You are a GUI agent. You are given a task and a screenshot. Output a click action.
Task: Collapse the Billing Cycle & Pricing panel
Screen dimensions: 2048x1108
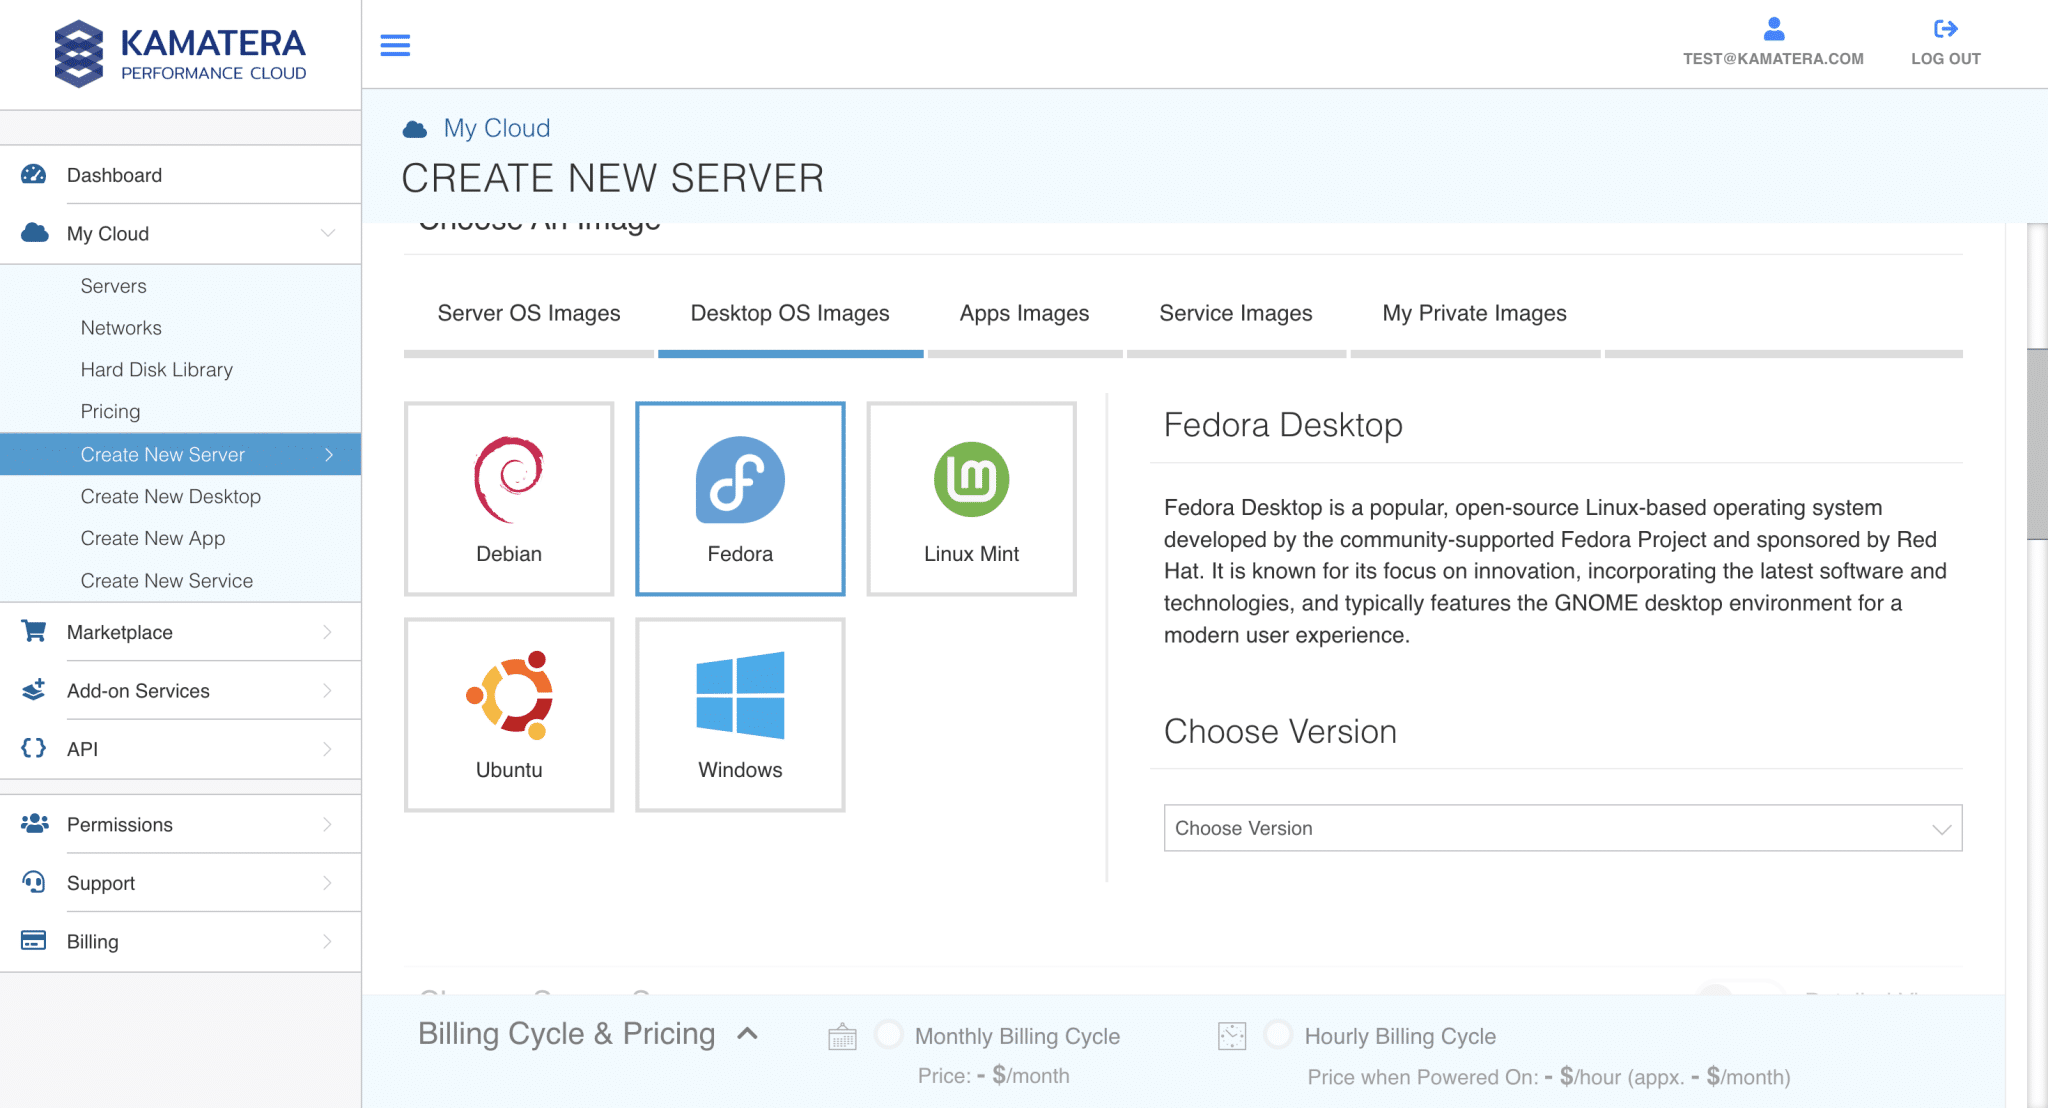[x=747, y=1034]
